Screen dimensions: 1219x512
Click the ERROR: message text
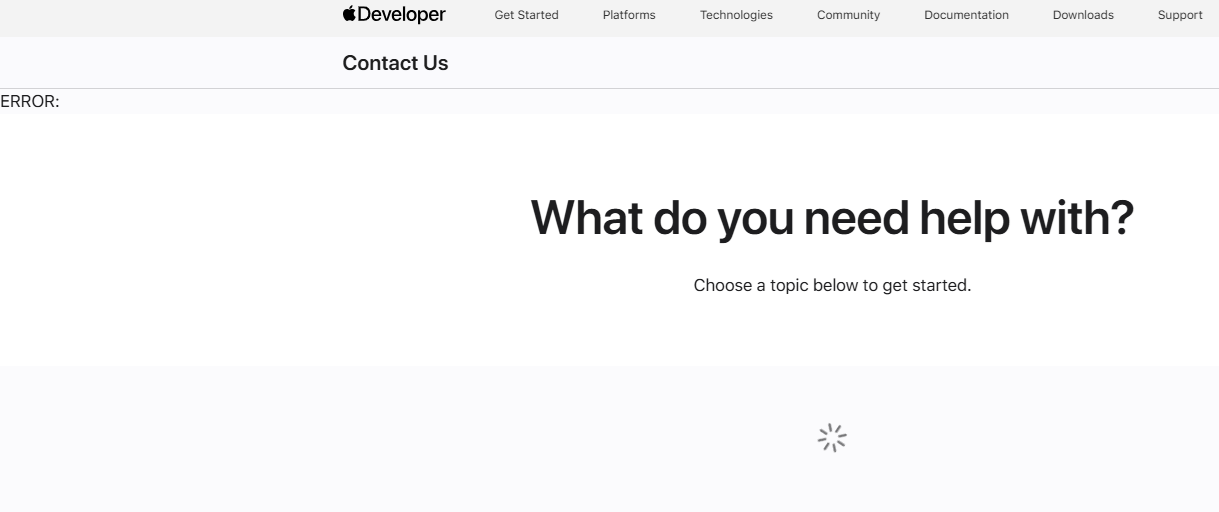pos(30,101)
